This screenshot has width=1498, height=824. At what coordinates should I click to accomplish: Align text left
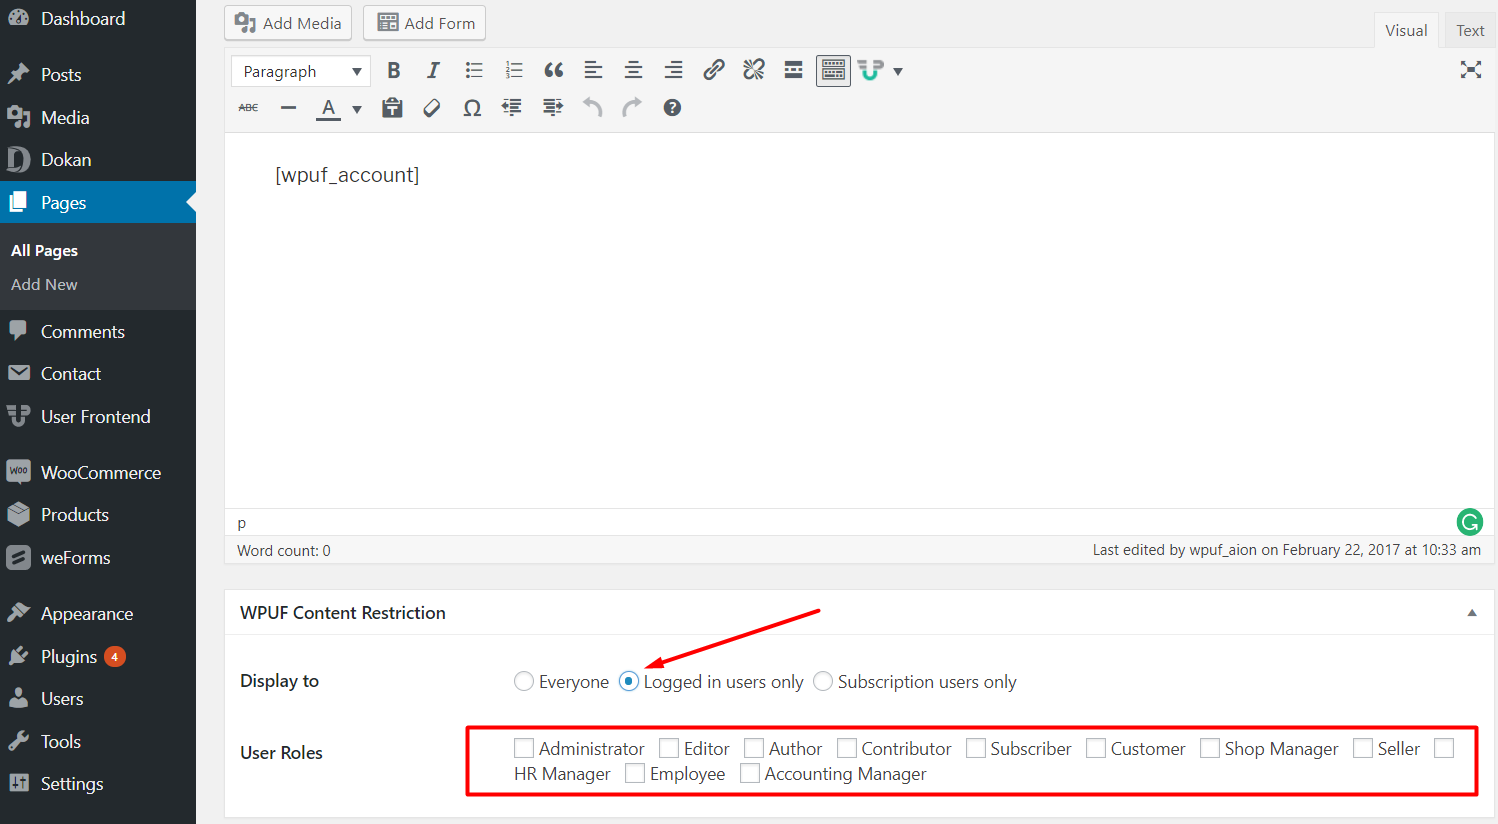[594, 71]
